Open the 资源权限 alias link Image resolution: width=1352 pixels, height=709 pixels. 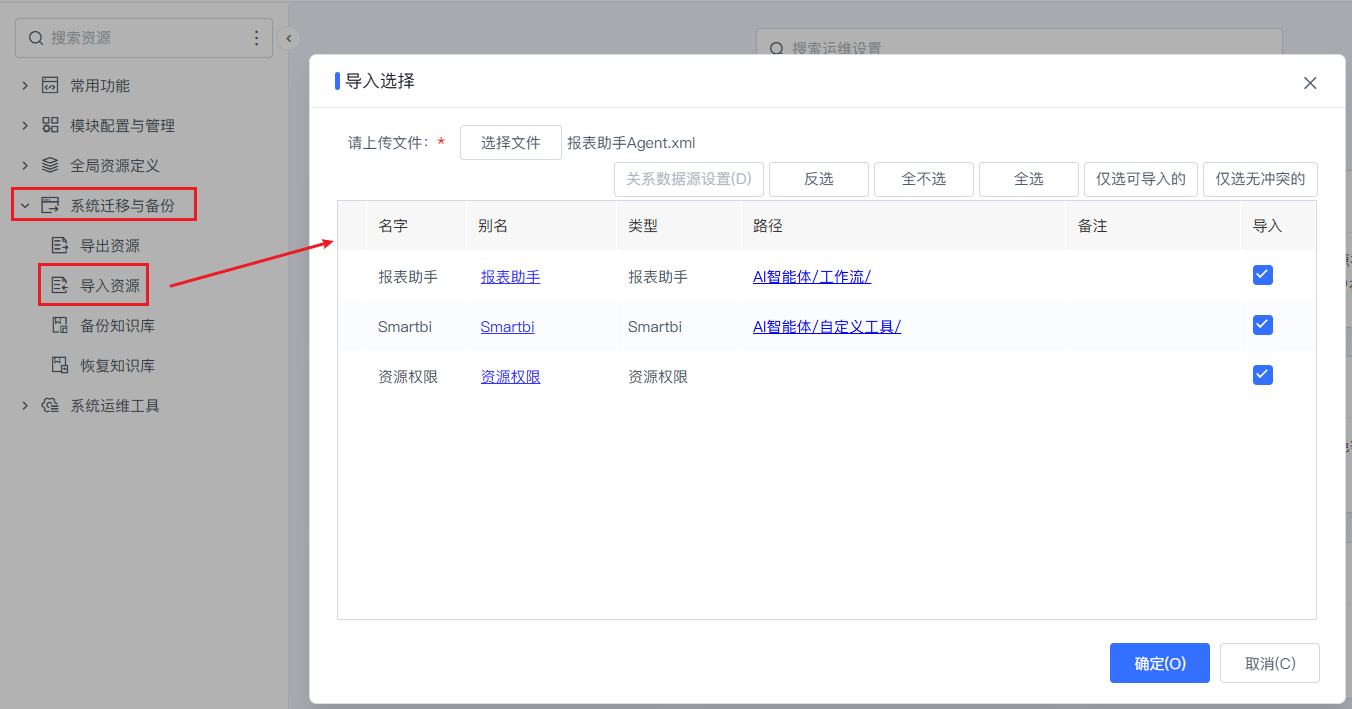(x=510, y=376)
